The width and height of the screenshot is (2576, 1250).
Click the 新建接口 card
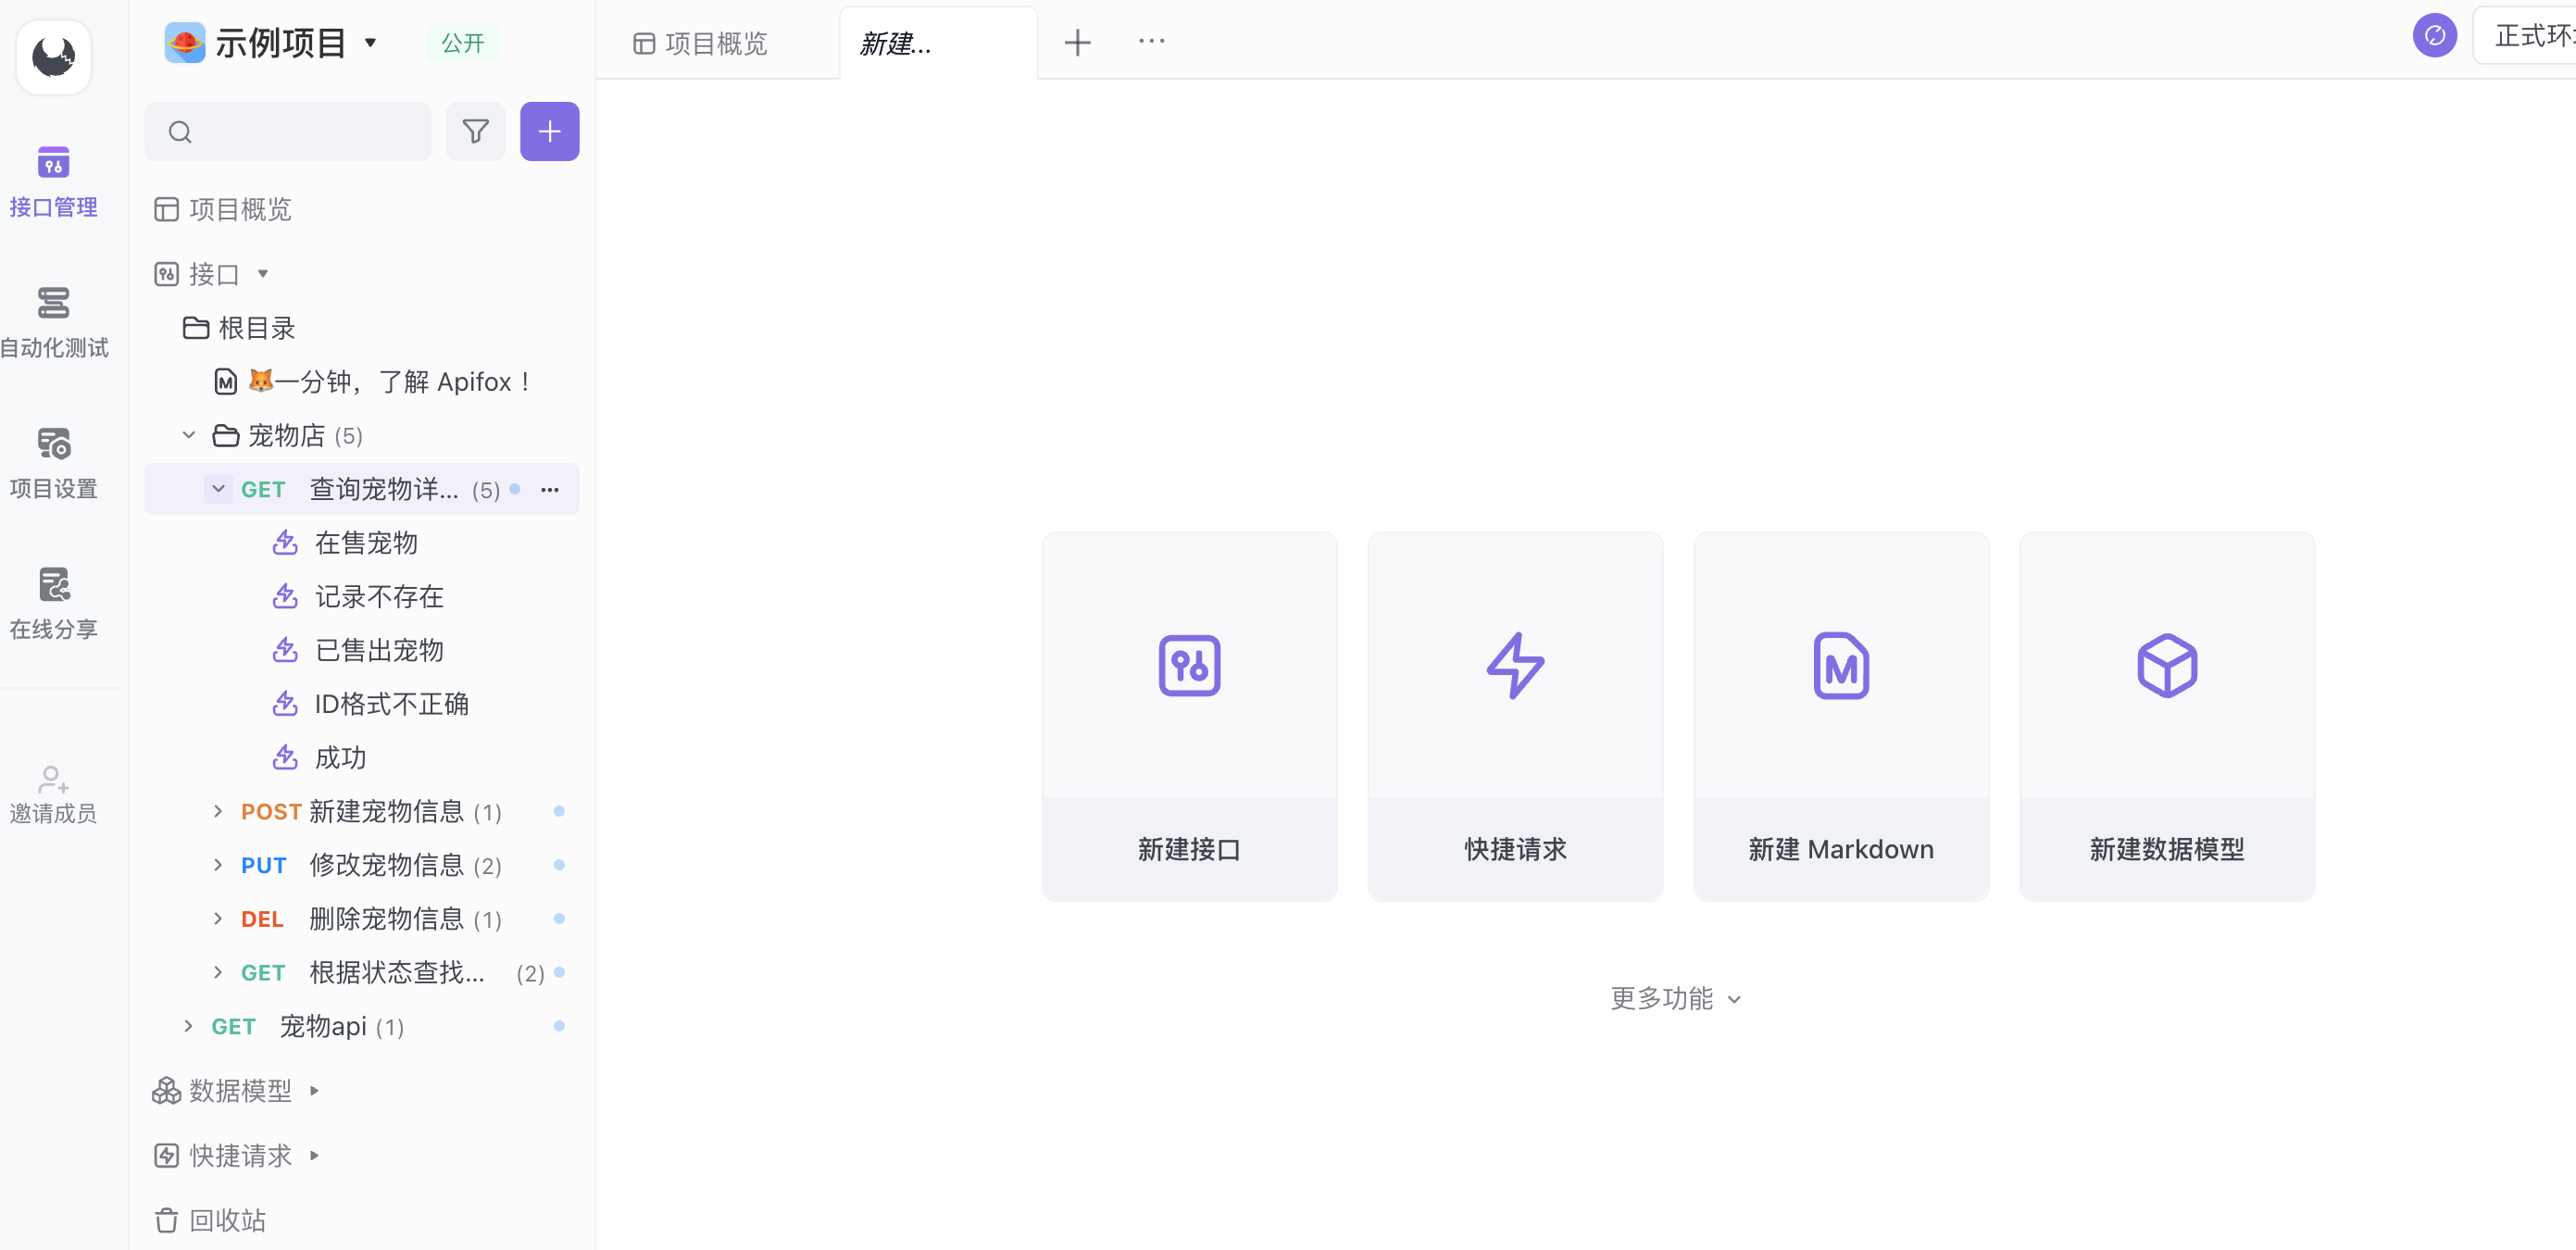point(1188,716)
